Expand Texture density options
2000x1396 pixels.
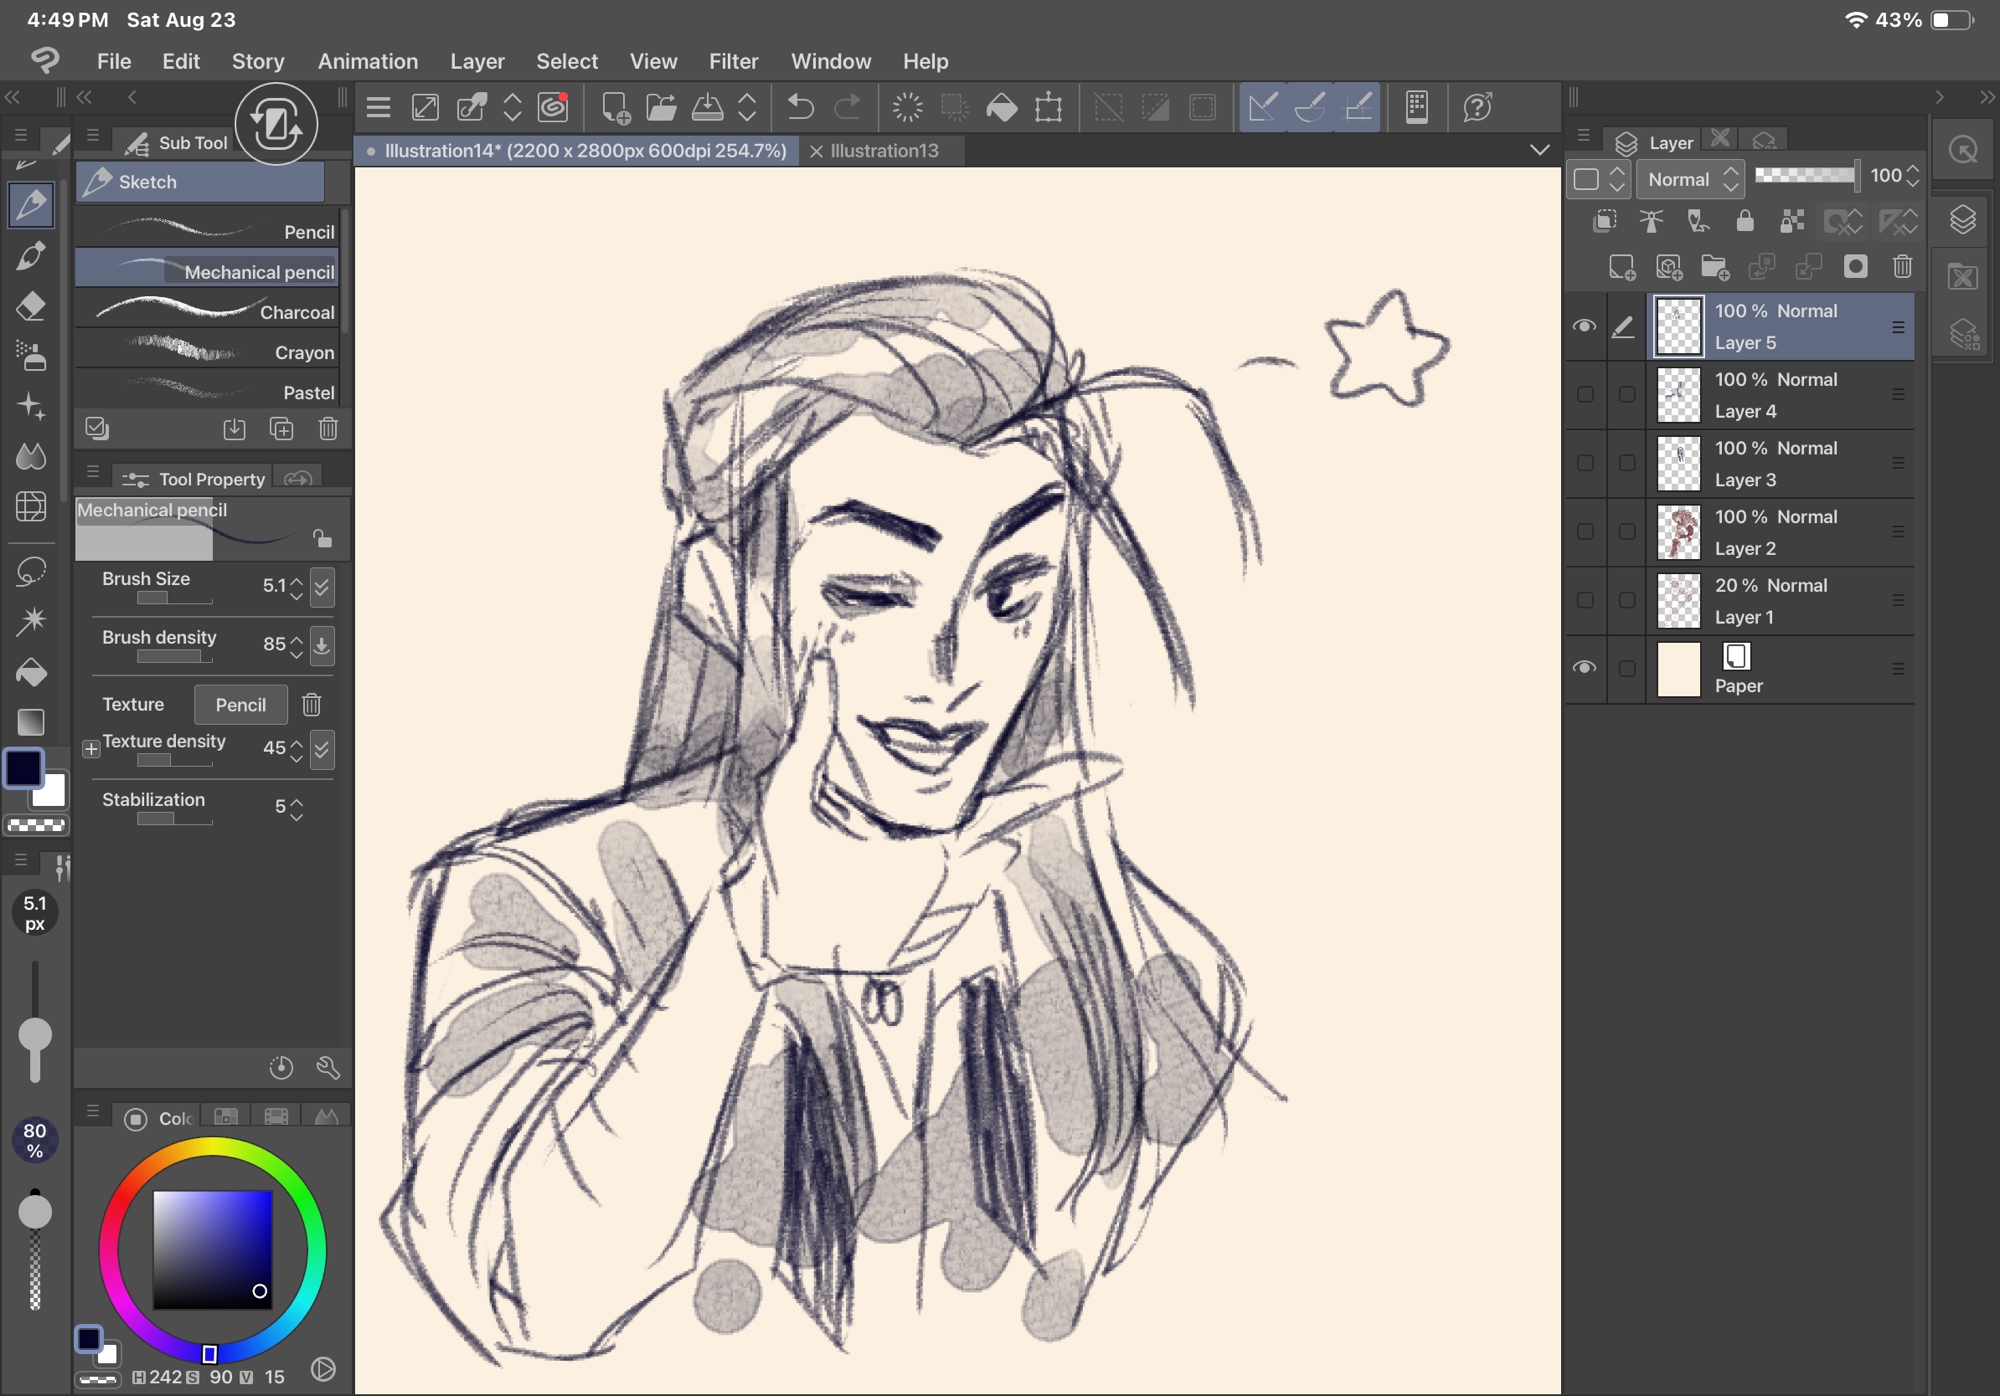pyautogui.click(x=91, y=748)
